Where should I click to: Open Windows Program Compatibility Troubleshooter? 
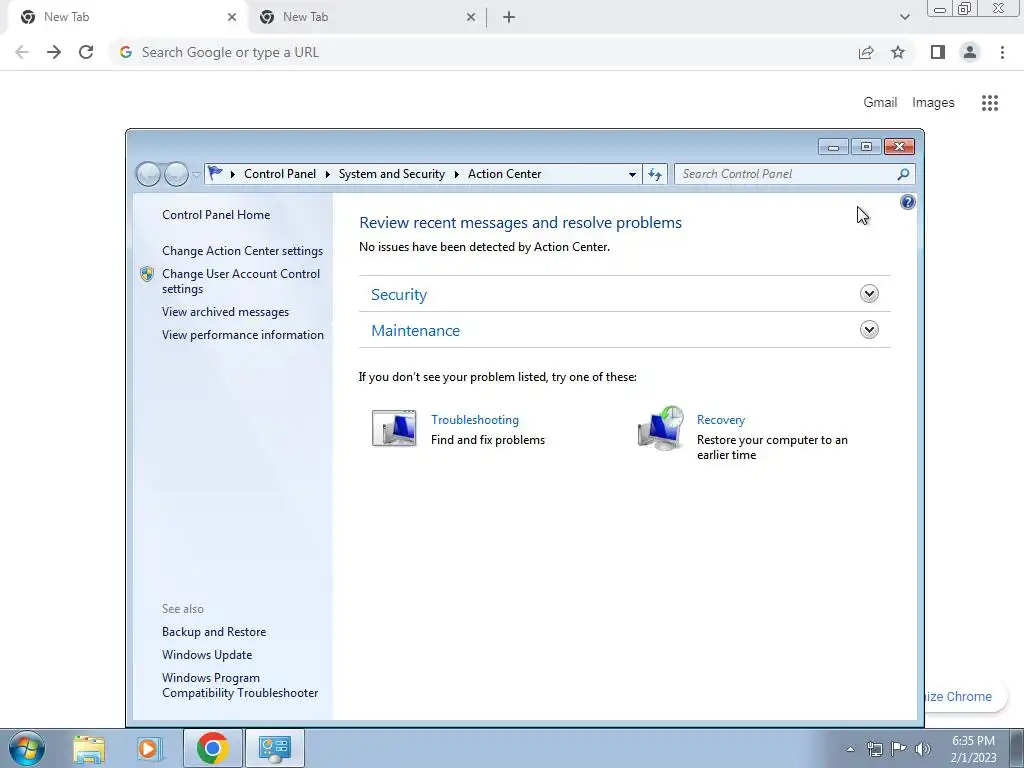240,685
